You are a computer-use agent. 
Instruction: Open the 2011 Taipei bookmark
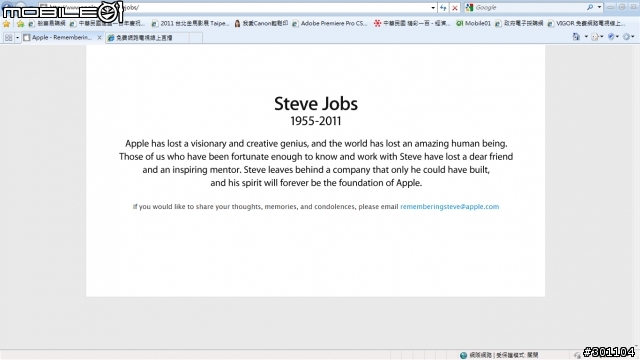point(190,24)
